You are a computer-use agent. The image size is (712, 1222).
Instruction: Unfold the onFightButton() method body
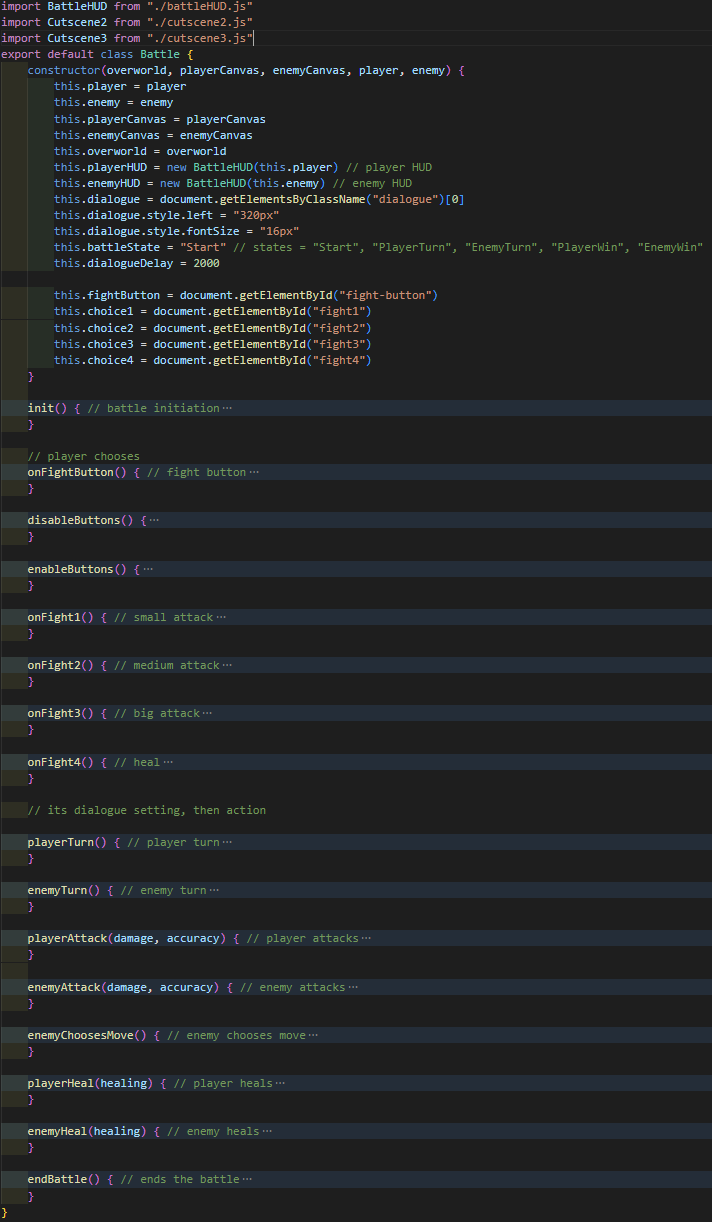254,472
